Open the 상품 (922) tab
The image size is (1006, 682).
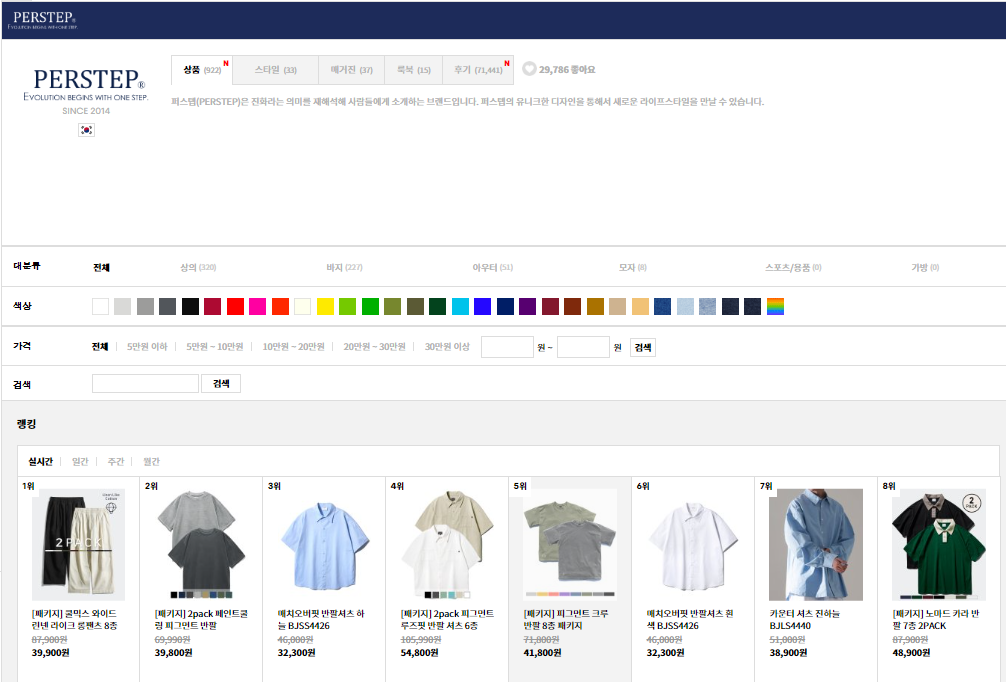[x=201, y=70]
